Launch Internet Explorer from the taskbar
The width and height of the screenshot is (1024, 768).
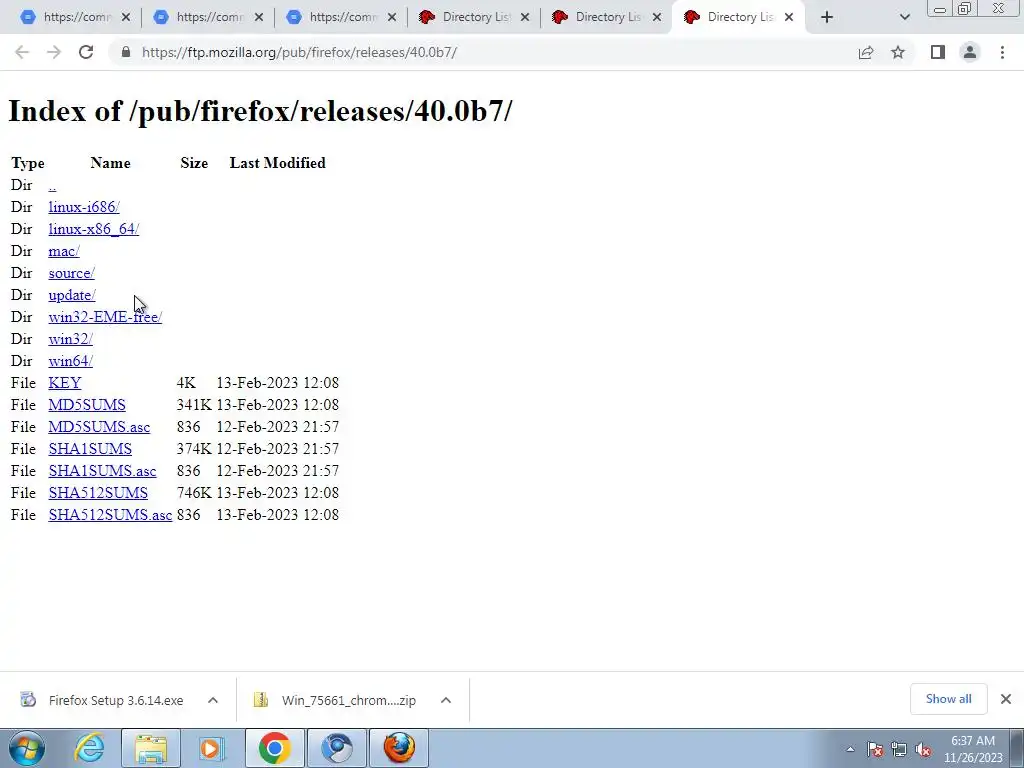click(x=89, y=748)
